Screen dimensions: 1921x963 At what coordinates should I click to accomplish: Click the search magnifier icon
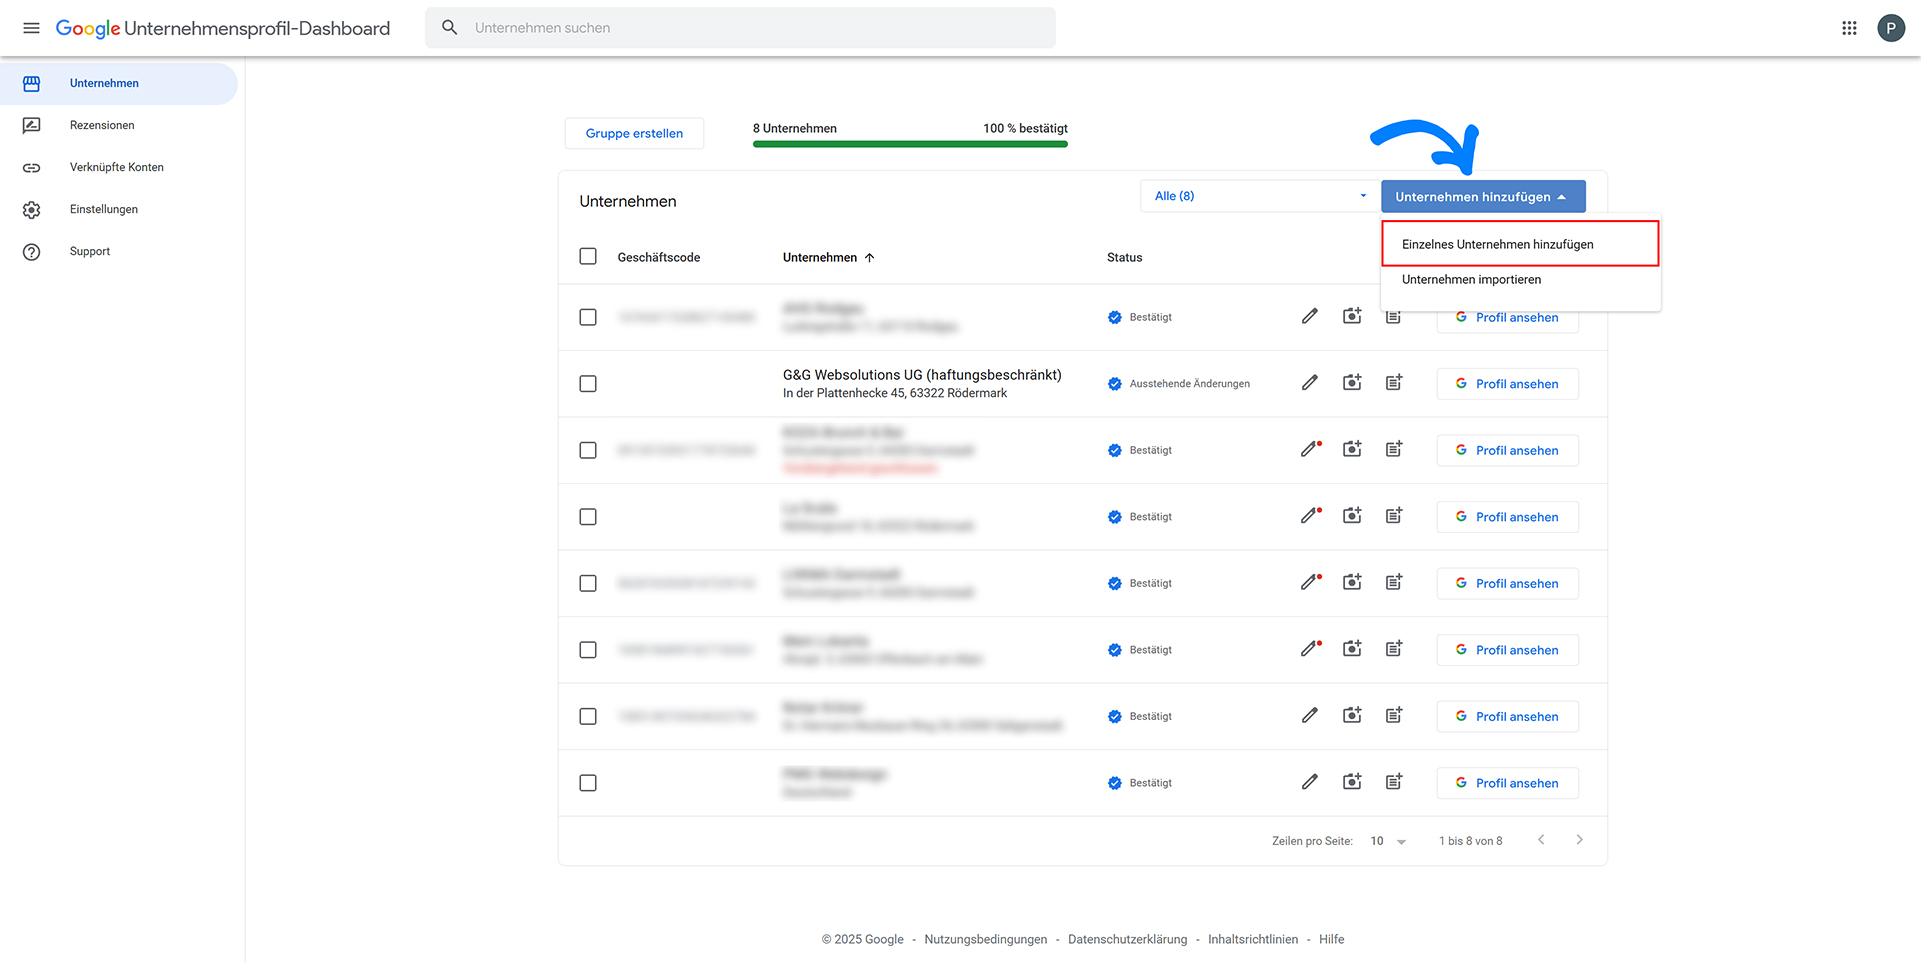(x=450, y=28)
